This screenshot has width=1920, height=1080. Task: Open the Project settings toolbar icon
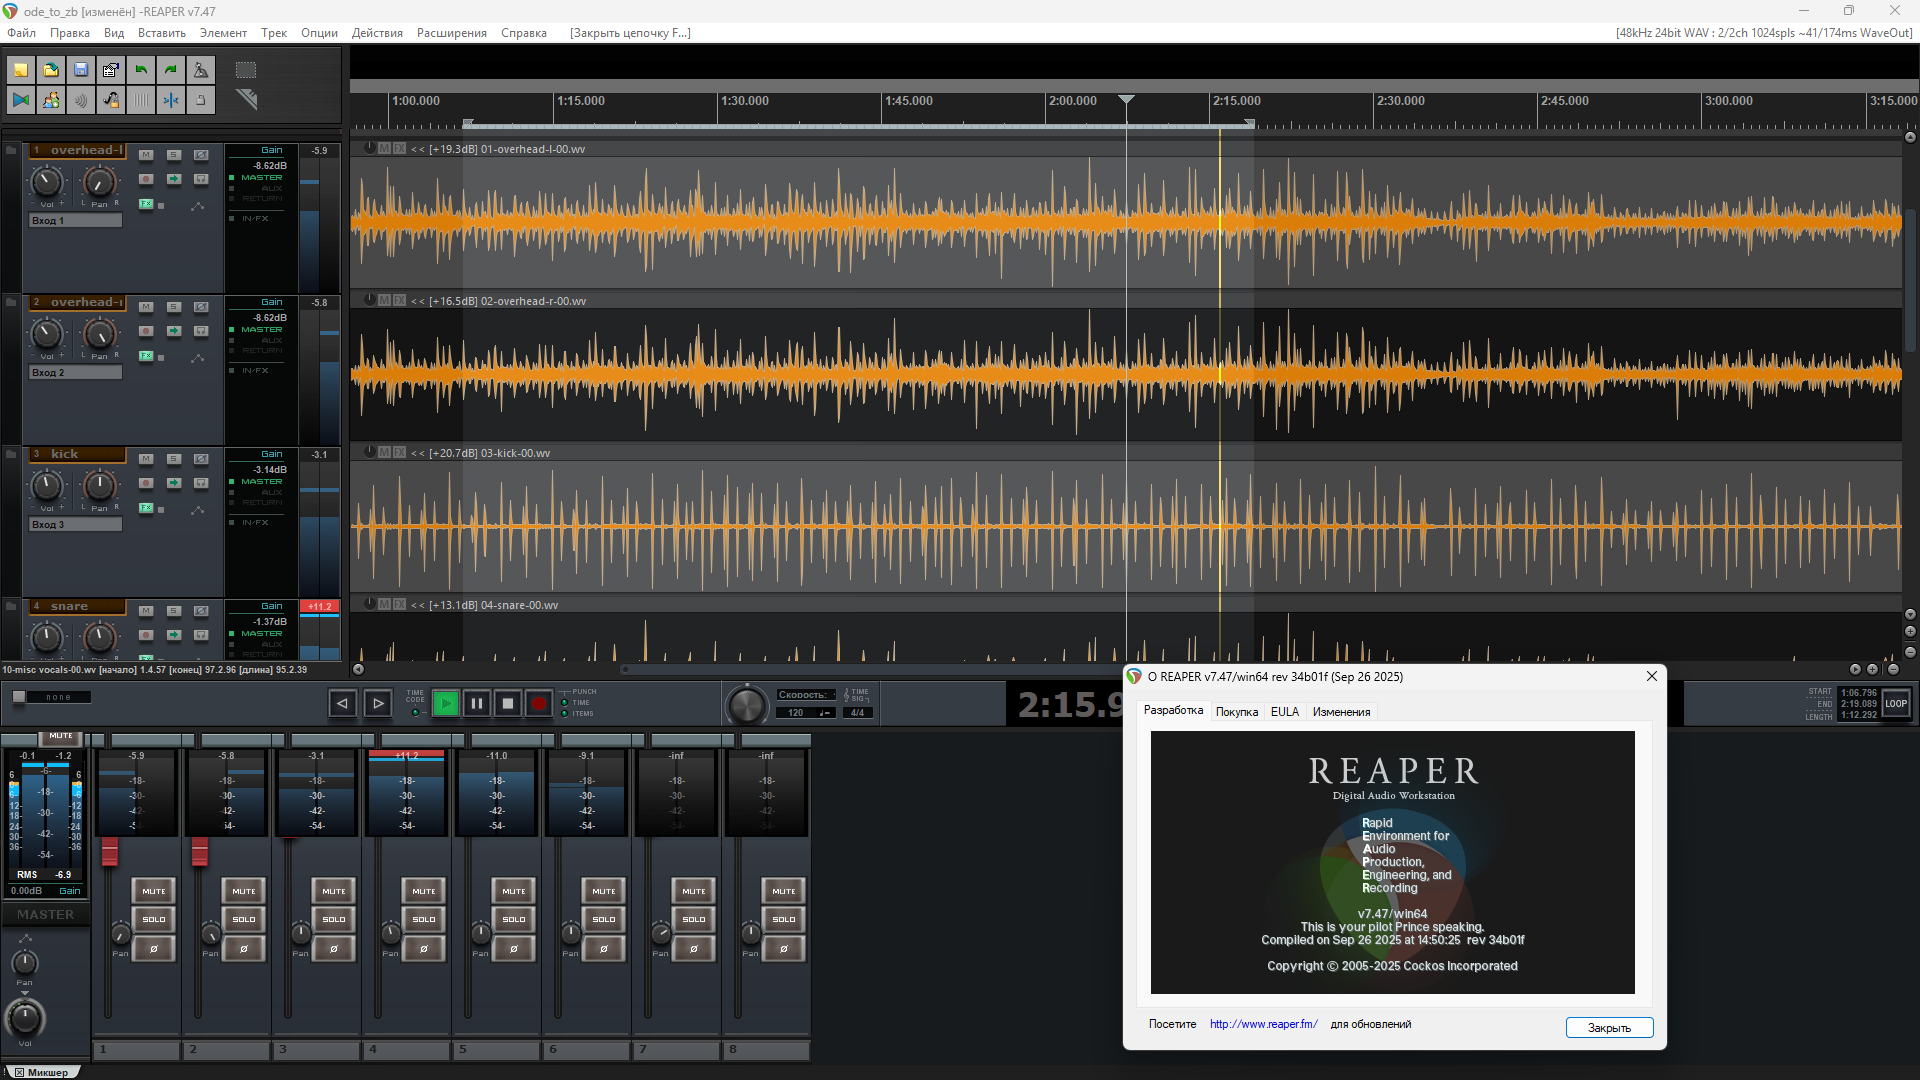click(111, 70)
